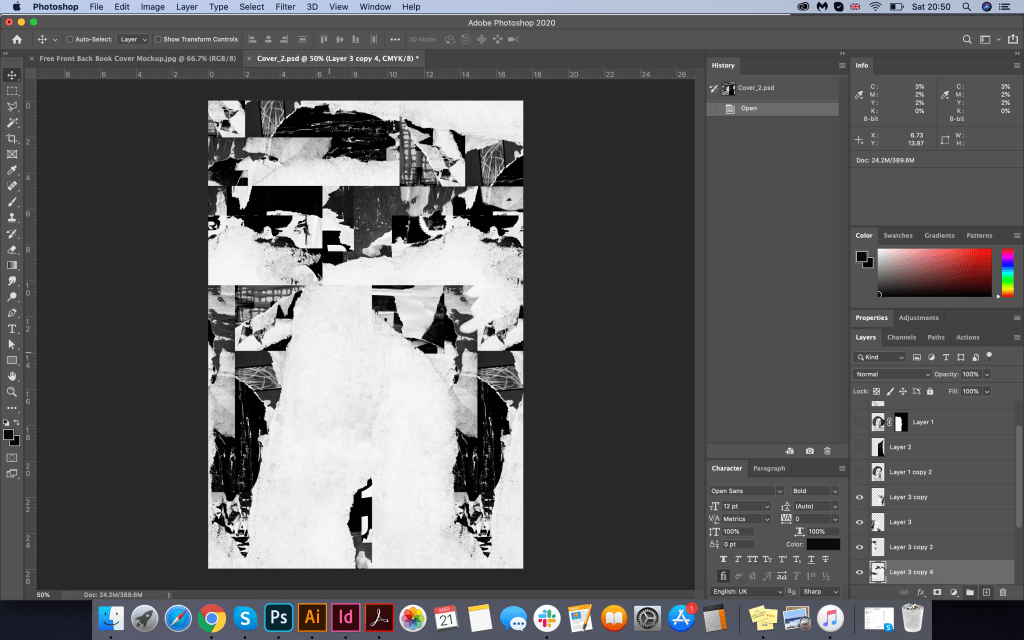Open Illustrator from the Dock
This screenshot has width=1024, height=640.
tap(313, 617)
